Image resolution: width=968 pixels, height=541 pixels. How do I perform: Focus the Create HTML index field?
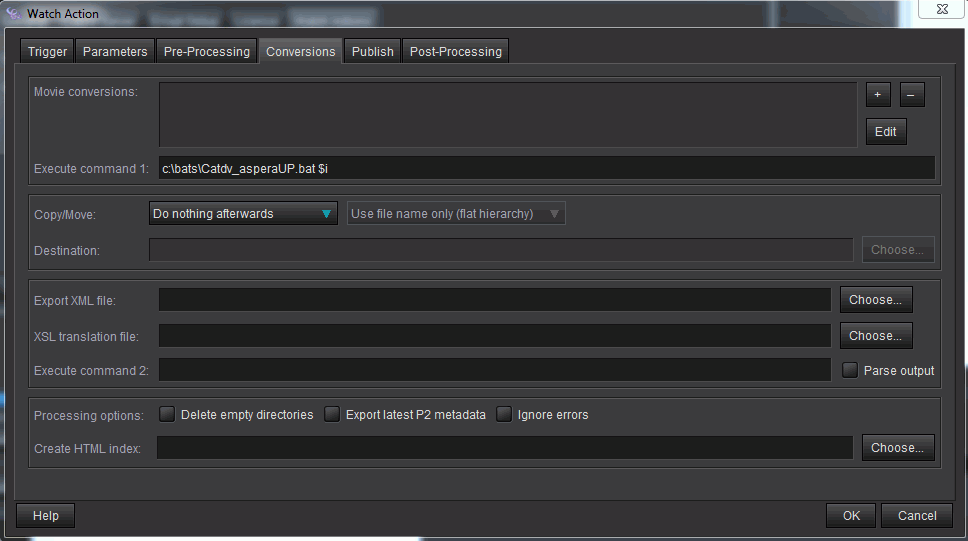pyautogui.click(x=504, y=448)
